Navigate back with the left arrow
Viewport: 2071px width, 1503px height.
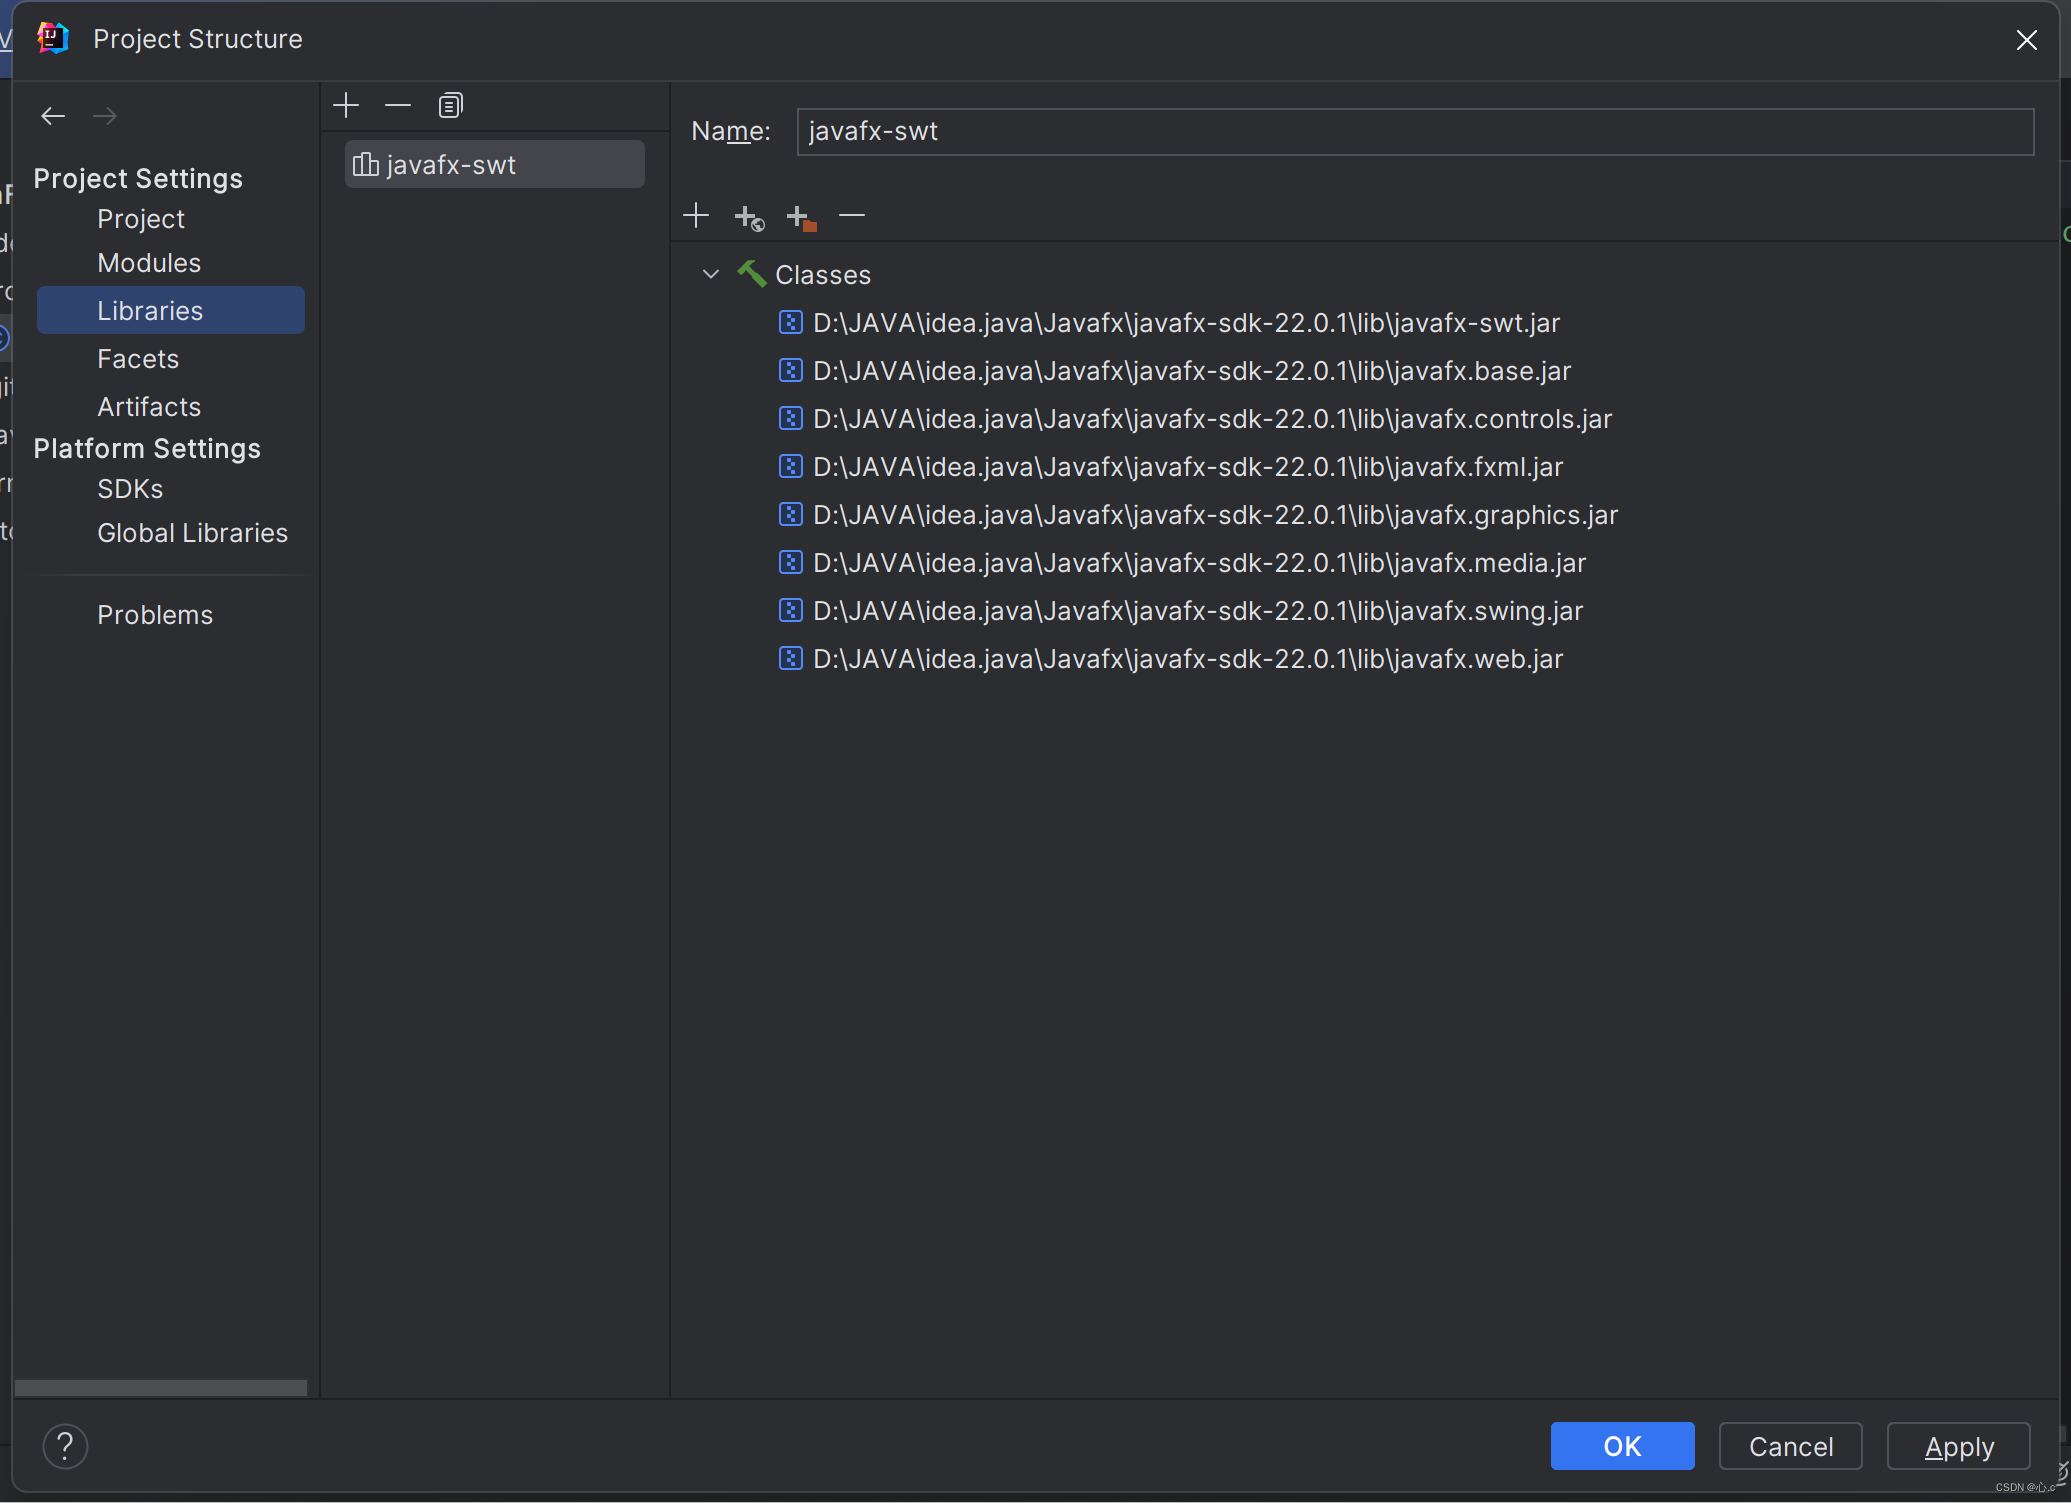point(53,116)
